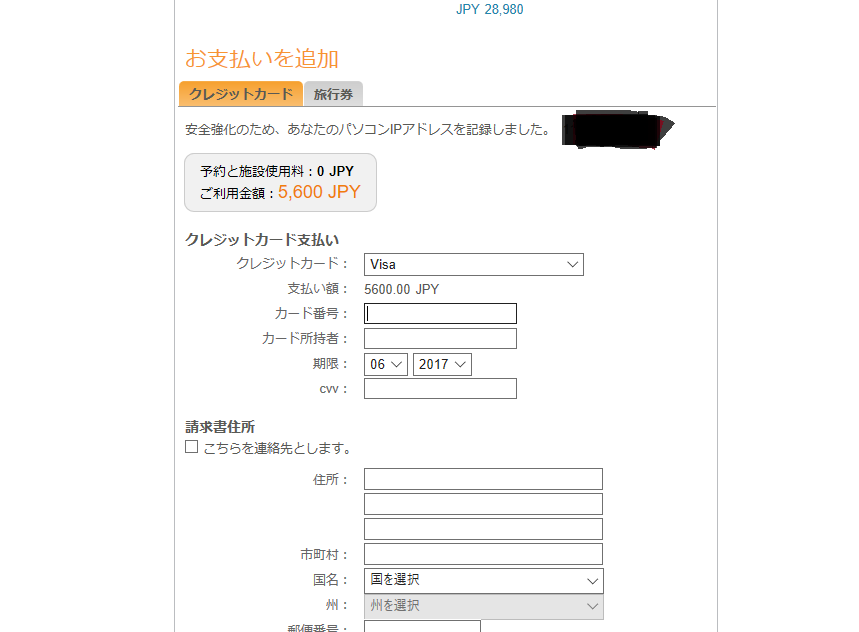Image resolution: width=859 pixels, height=632 pixels.
Task: Click the second address line field
Action: [x=483, y=504]
